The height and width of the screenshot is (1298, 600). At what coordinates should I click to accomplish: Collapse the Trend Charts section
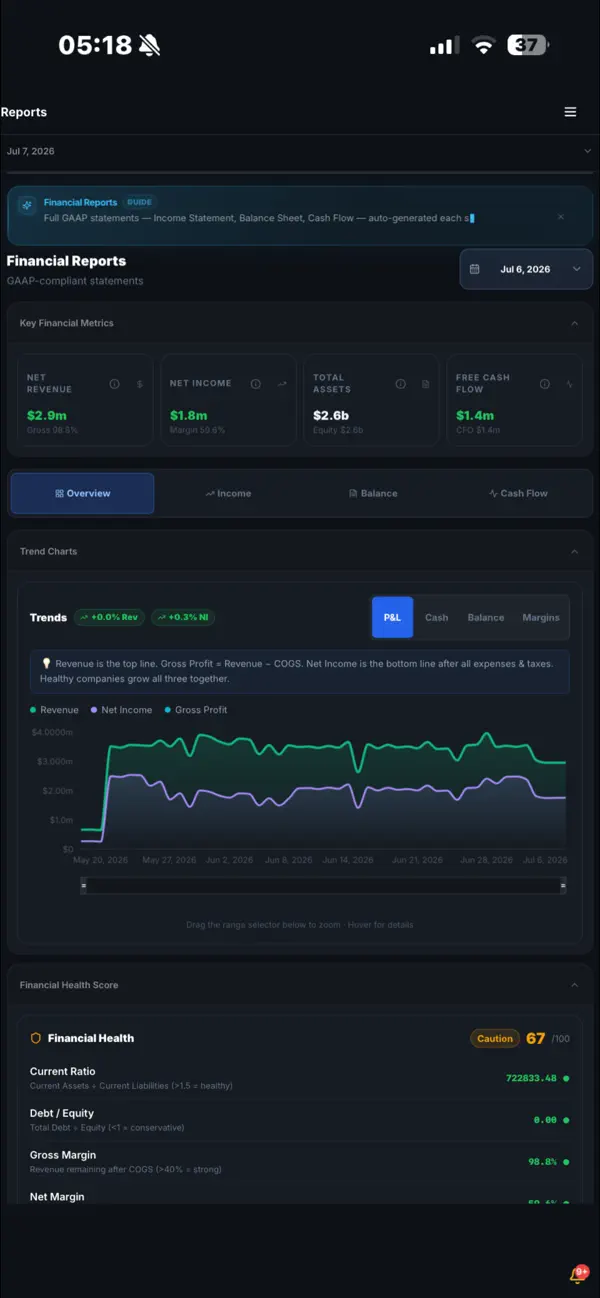click(x=574, y=551)
